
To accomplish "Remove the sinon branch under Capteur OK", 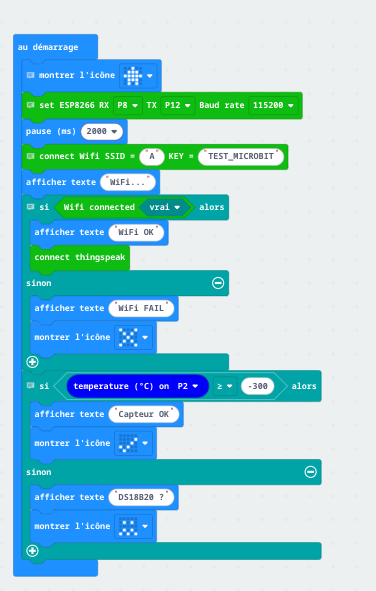I will tap(310, 472).
